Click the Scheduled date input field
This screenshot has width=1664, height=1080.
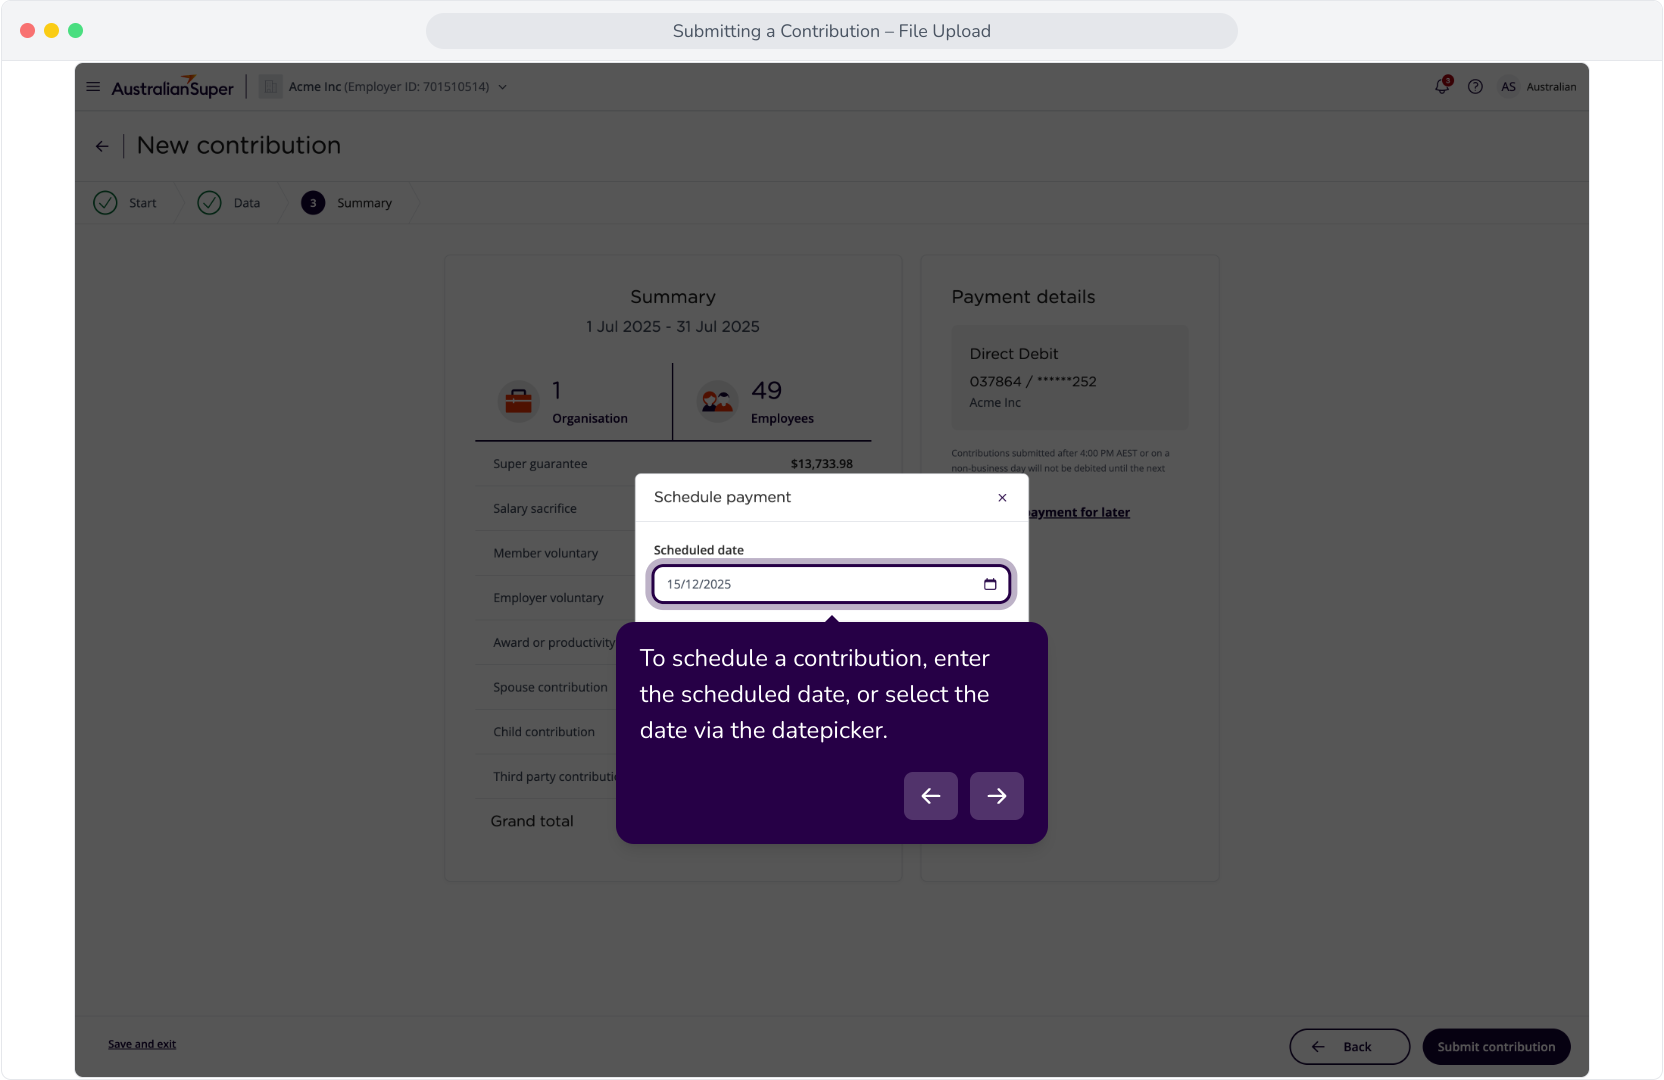click(832, 584)
